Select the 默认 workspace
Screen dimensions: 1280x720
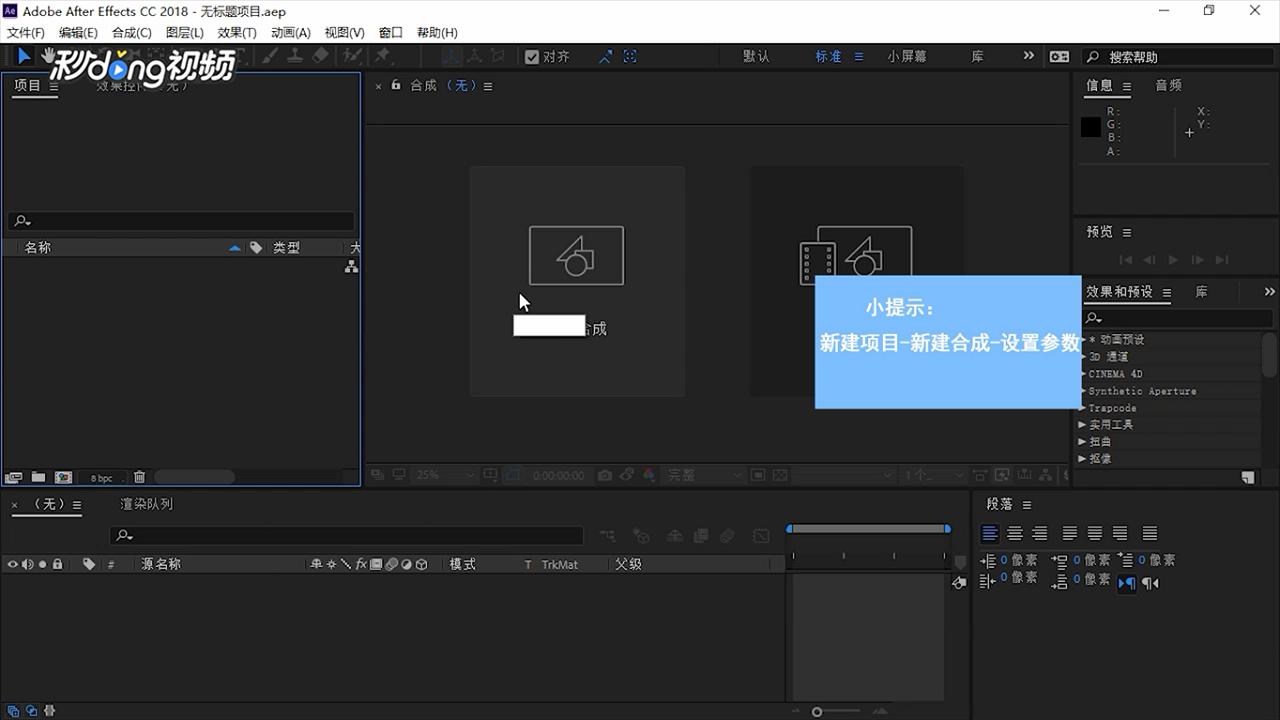756,57
